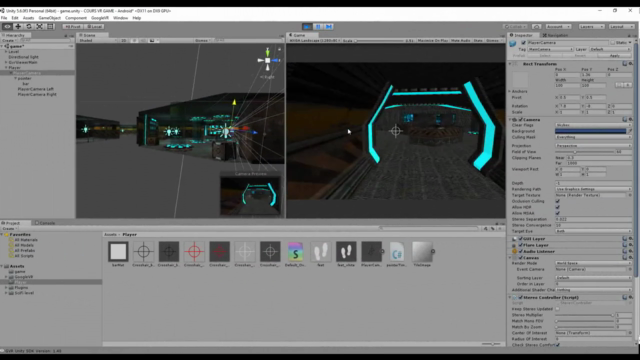Select Directional light in Hierarchy

click(24, 57)
